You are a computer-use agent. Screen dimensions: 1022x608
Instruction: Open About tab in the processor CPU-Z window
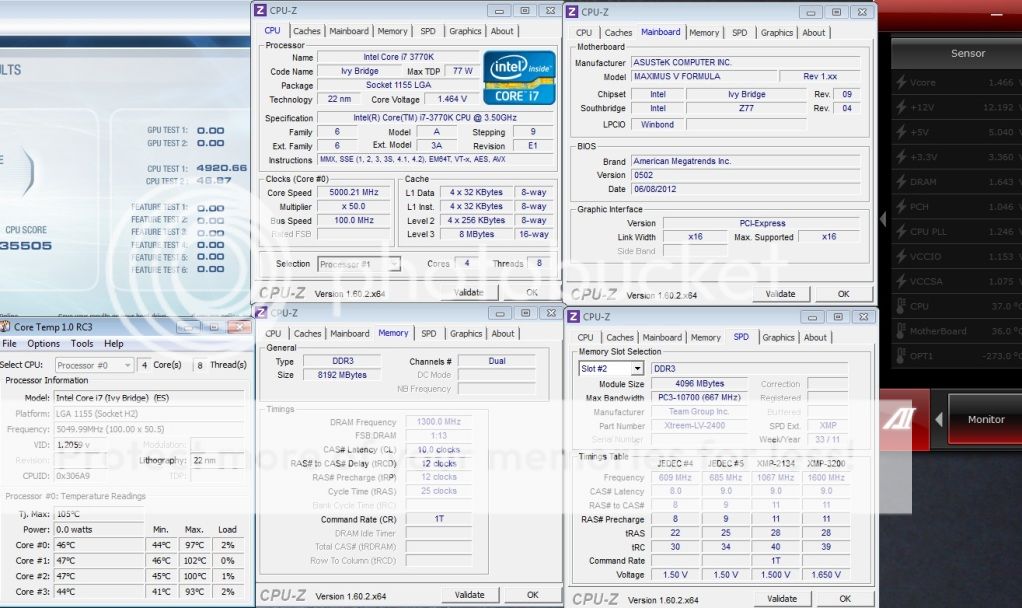pyautogui.click(x=502, y=31)
